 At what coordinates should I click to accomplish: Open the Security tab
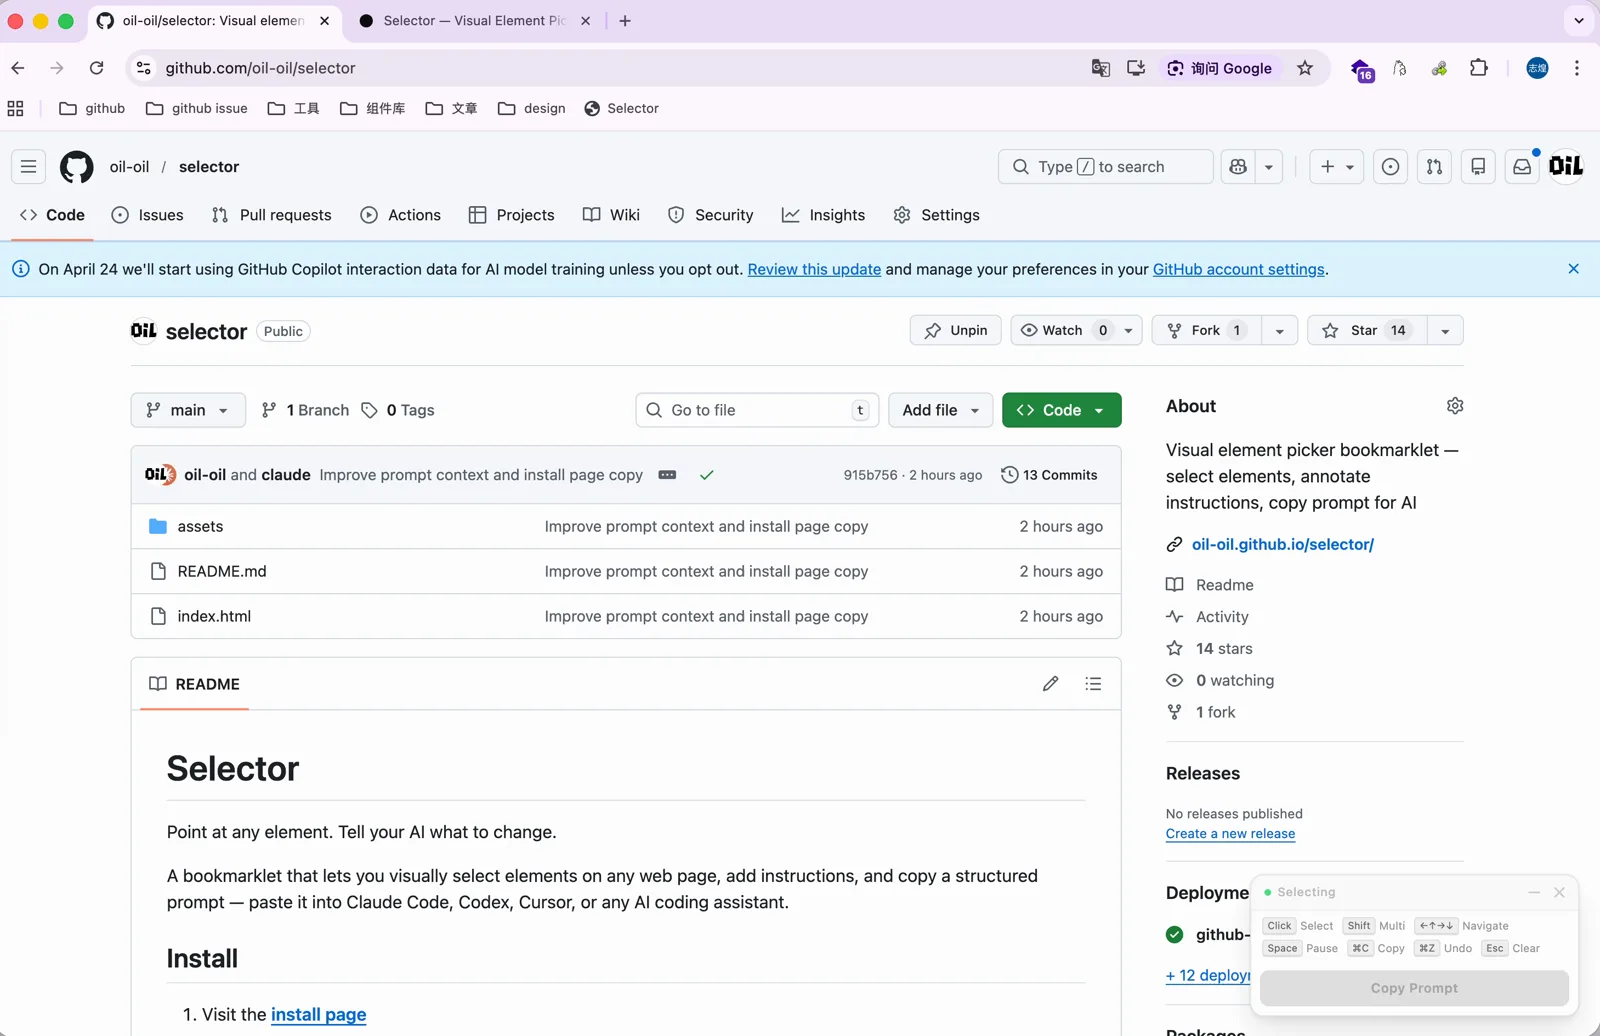click(x=711, y=215)
